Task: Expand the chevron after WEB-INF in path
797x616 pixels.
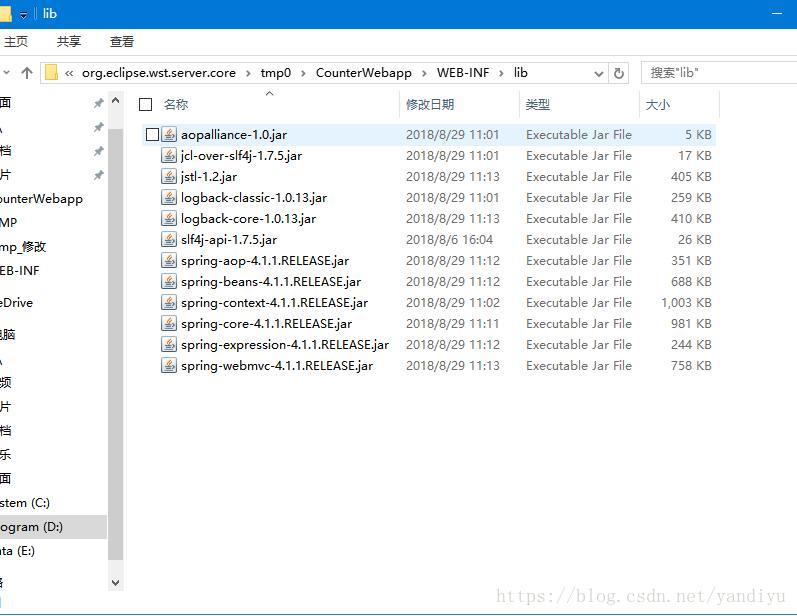Action: (x=501, y=74)
